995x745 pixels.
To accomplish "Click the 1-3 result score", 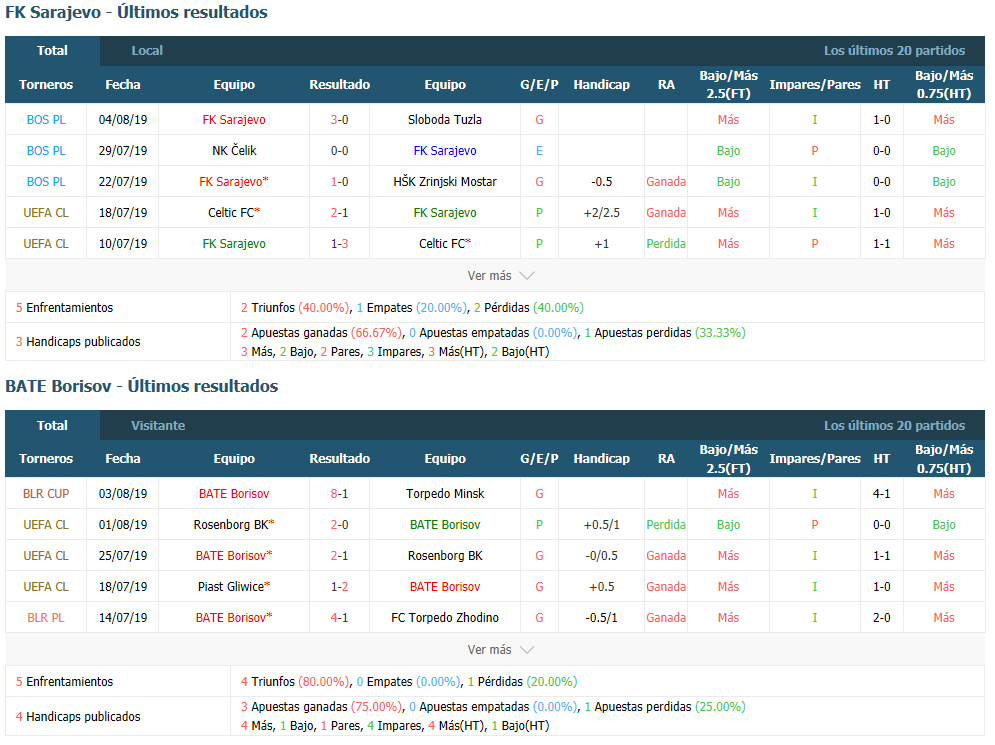I will (339, 244).
